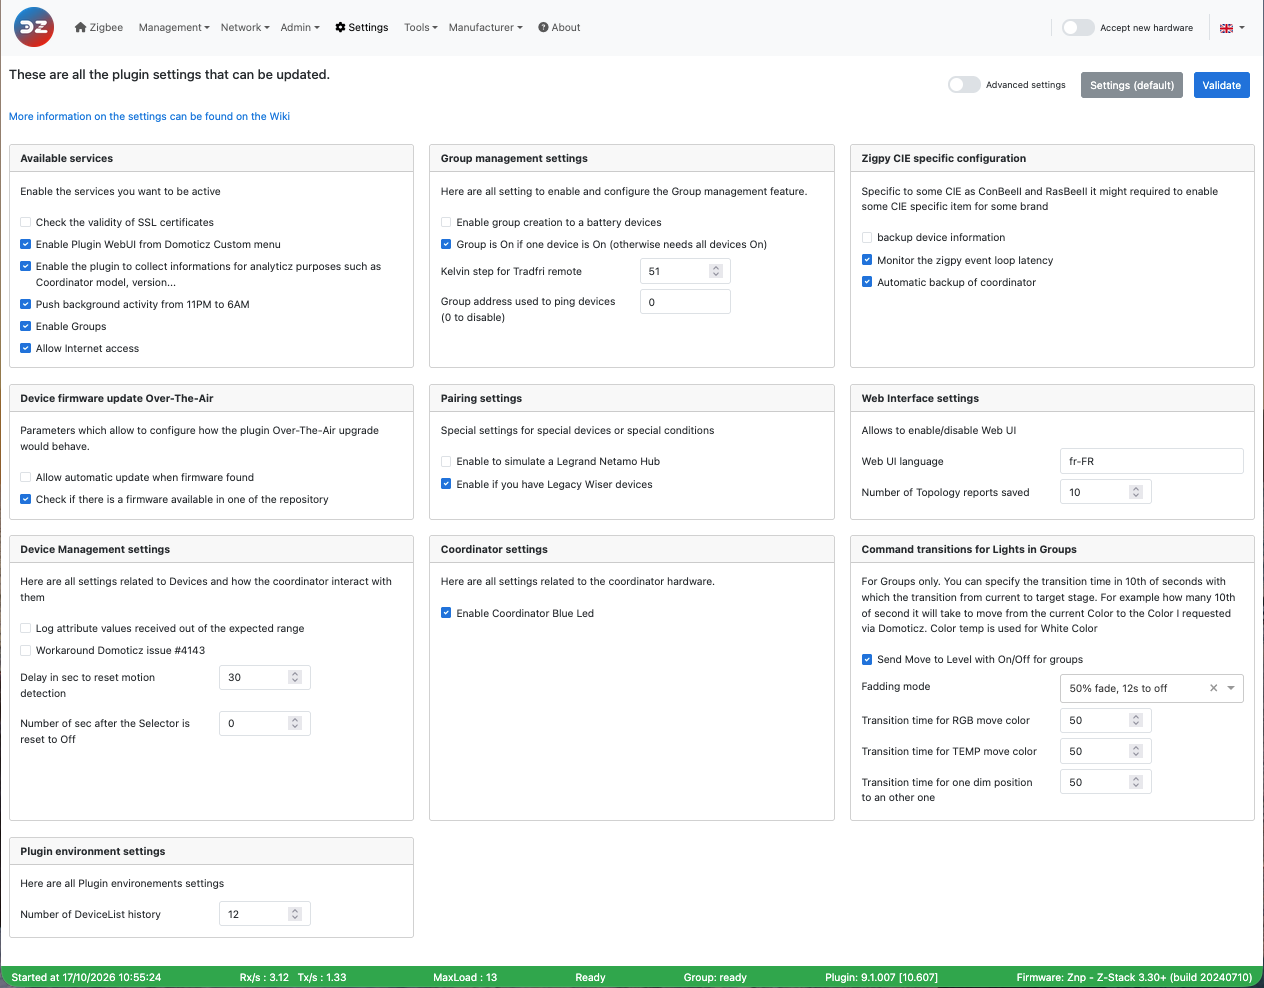The height and width of the screenshot is (988, 1264).
Task: Click the UK flag language icon
Action: point(1226,28)
